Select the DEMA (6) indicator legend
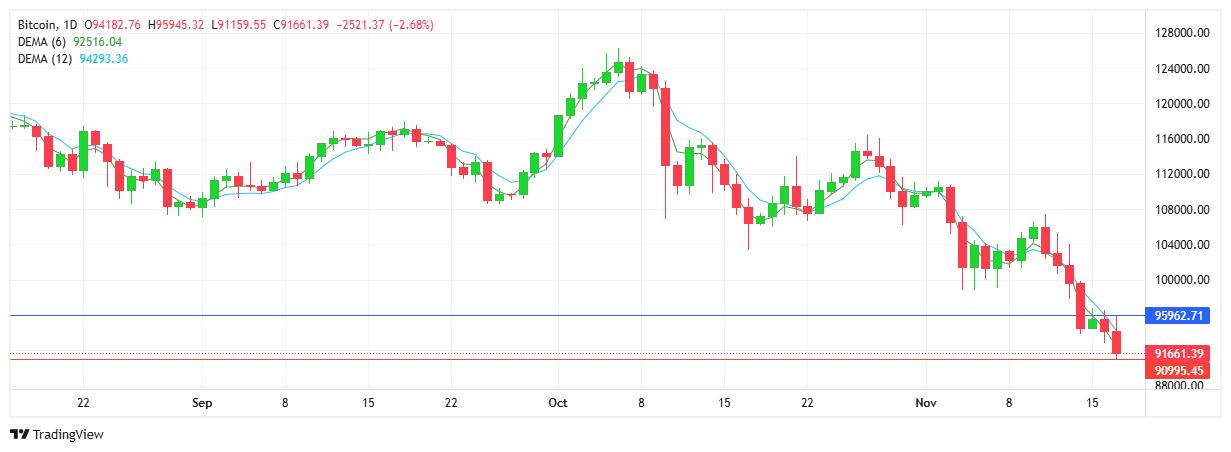This screenshot has height=452, width=1231. (42, 41)
